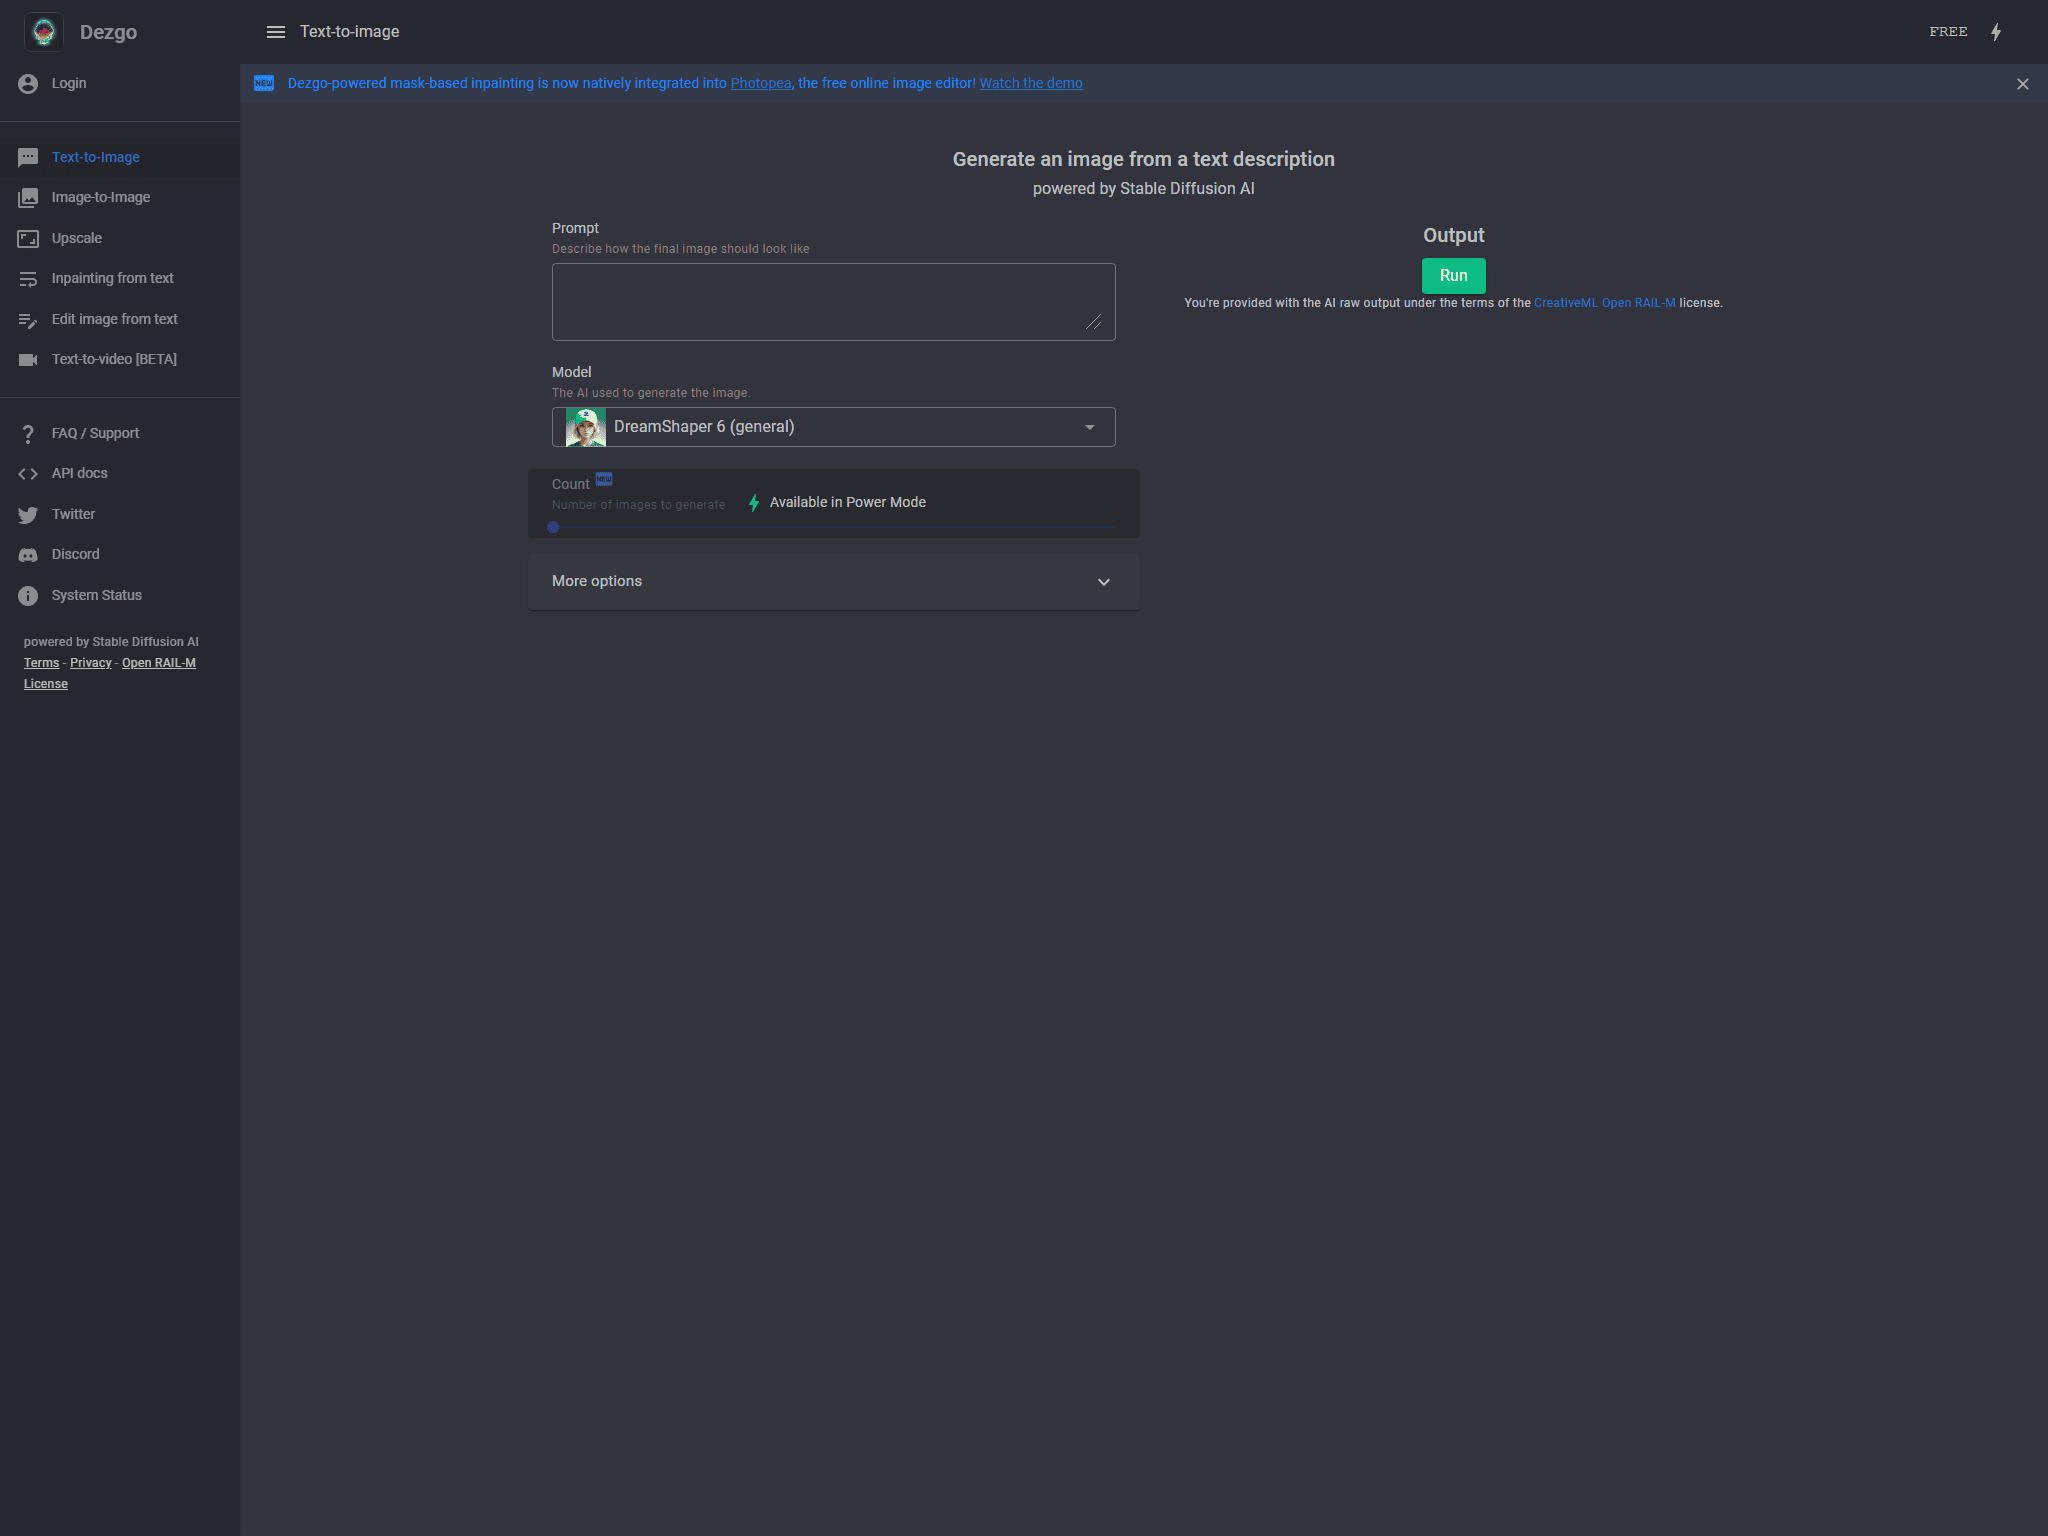Click Available in Power Mode text
The height and width of the screenshot is (1536, 2048).
click(848, 503)
